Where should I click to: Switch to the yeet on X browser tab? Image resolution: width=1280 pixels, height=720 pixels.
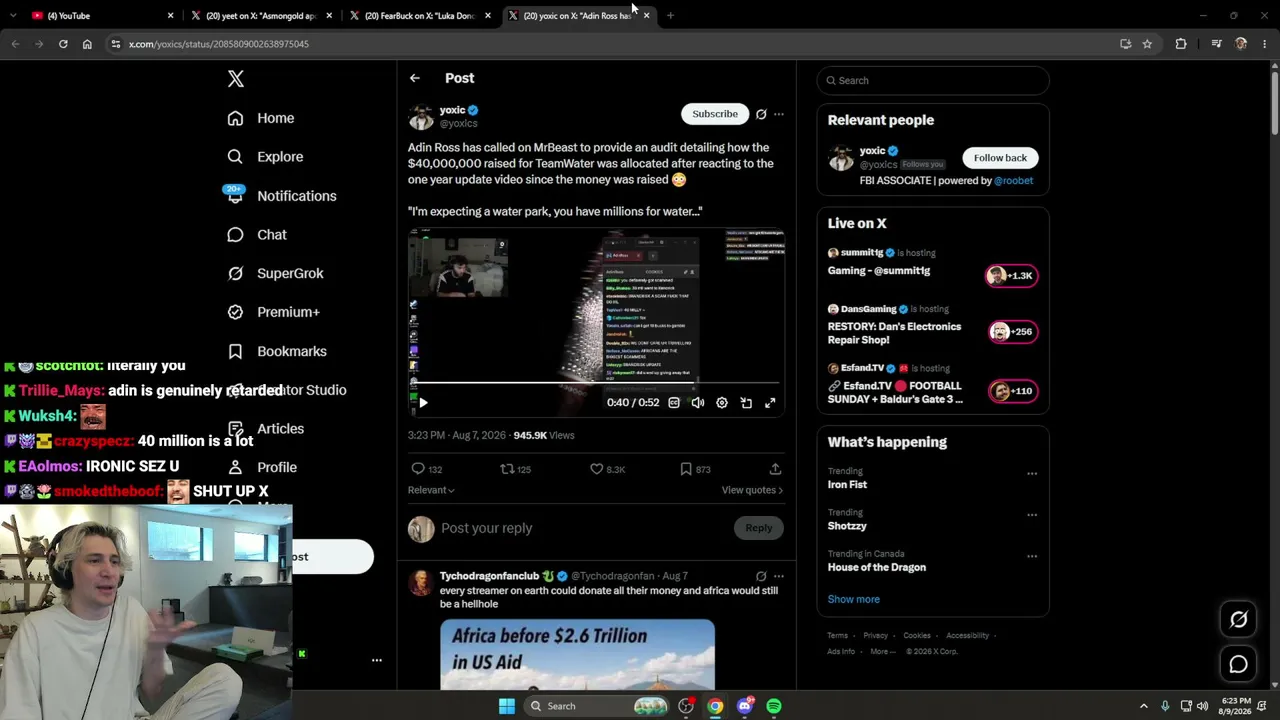[262, 16]
